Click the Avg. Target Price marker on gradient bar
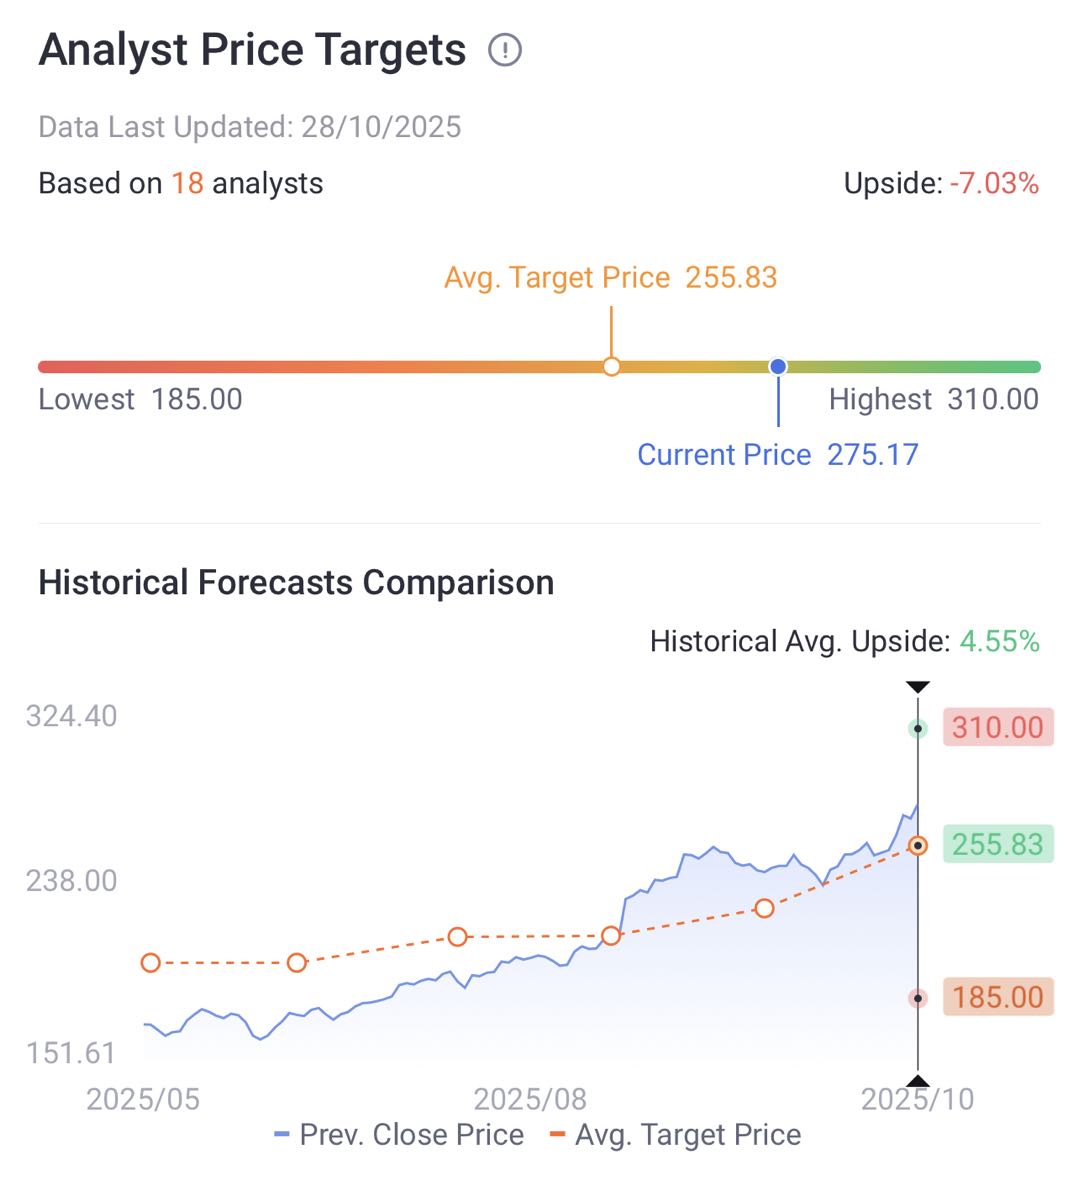Viewport: 1079px width, 1197px height. [x=611, y=367]
